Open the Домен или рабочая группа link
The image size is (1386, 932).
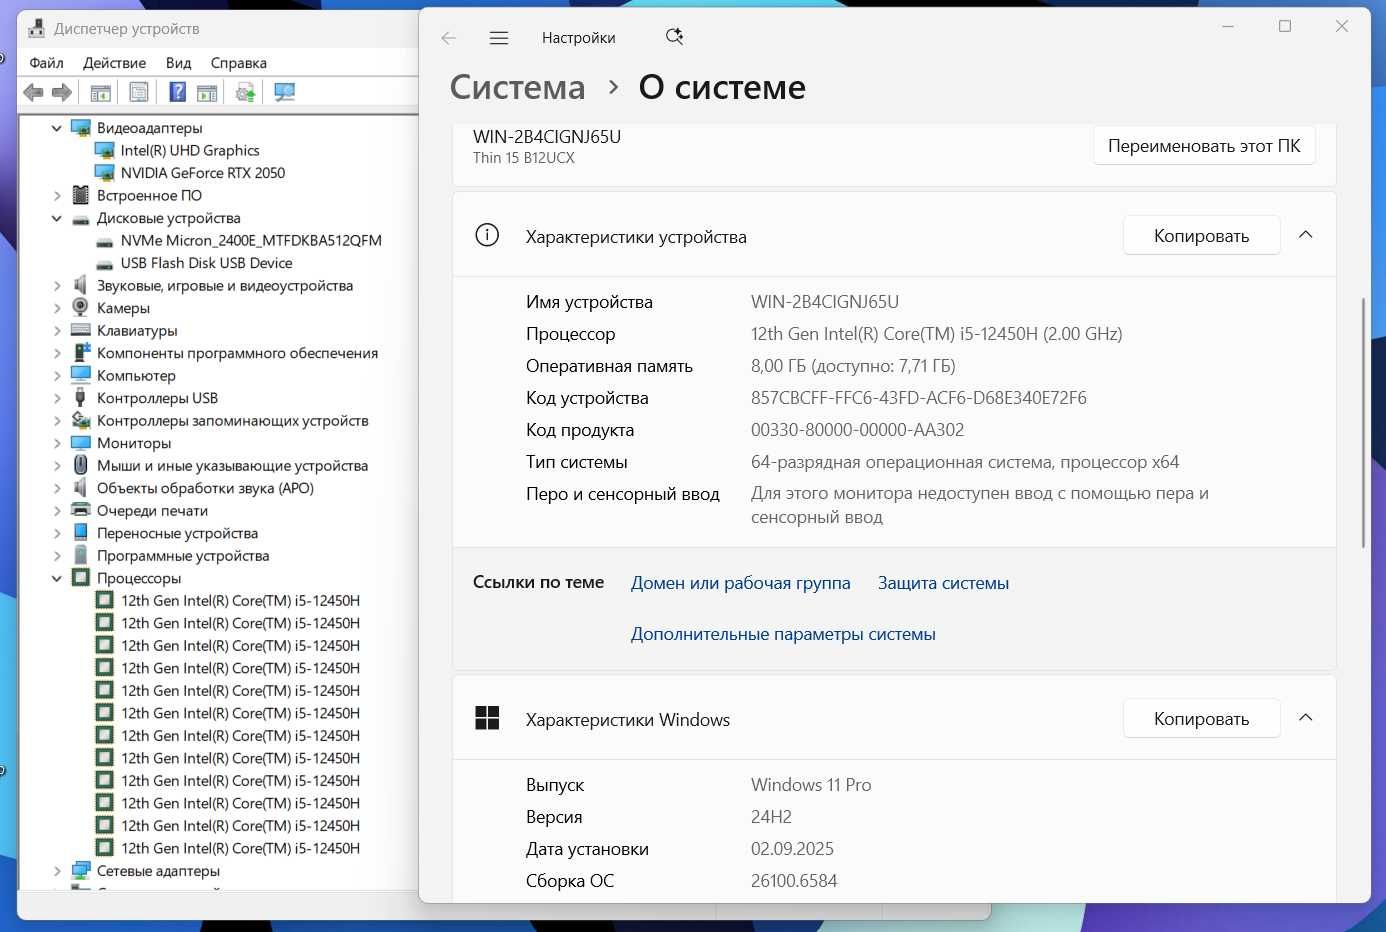point(740,583)
